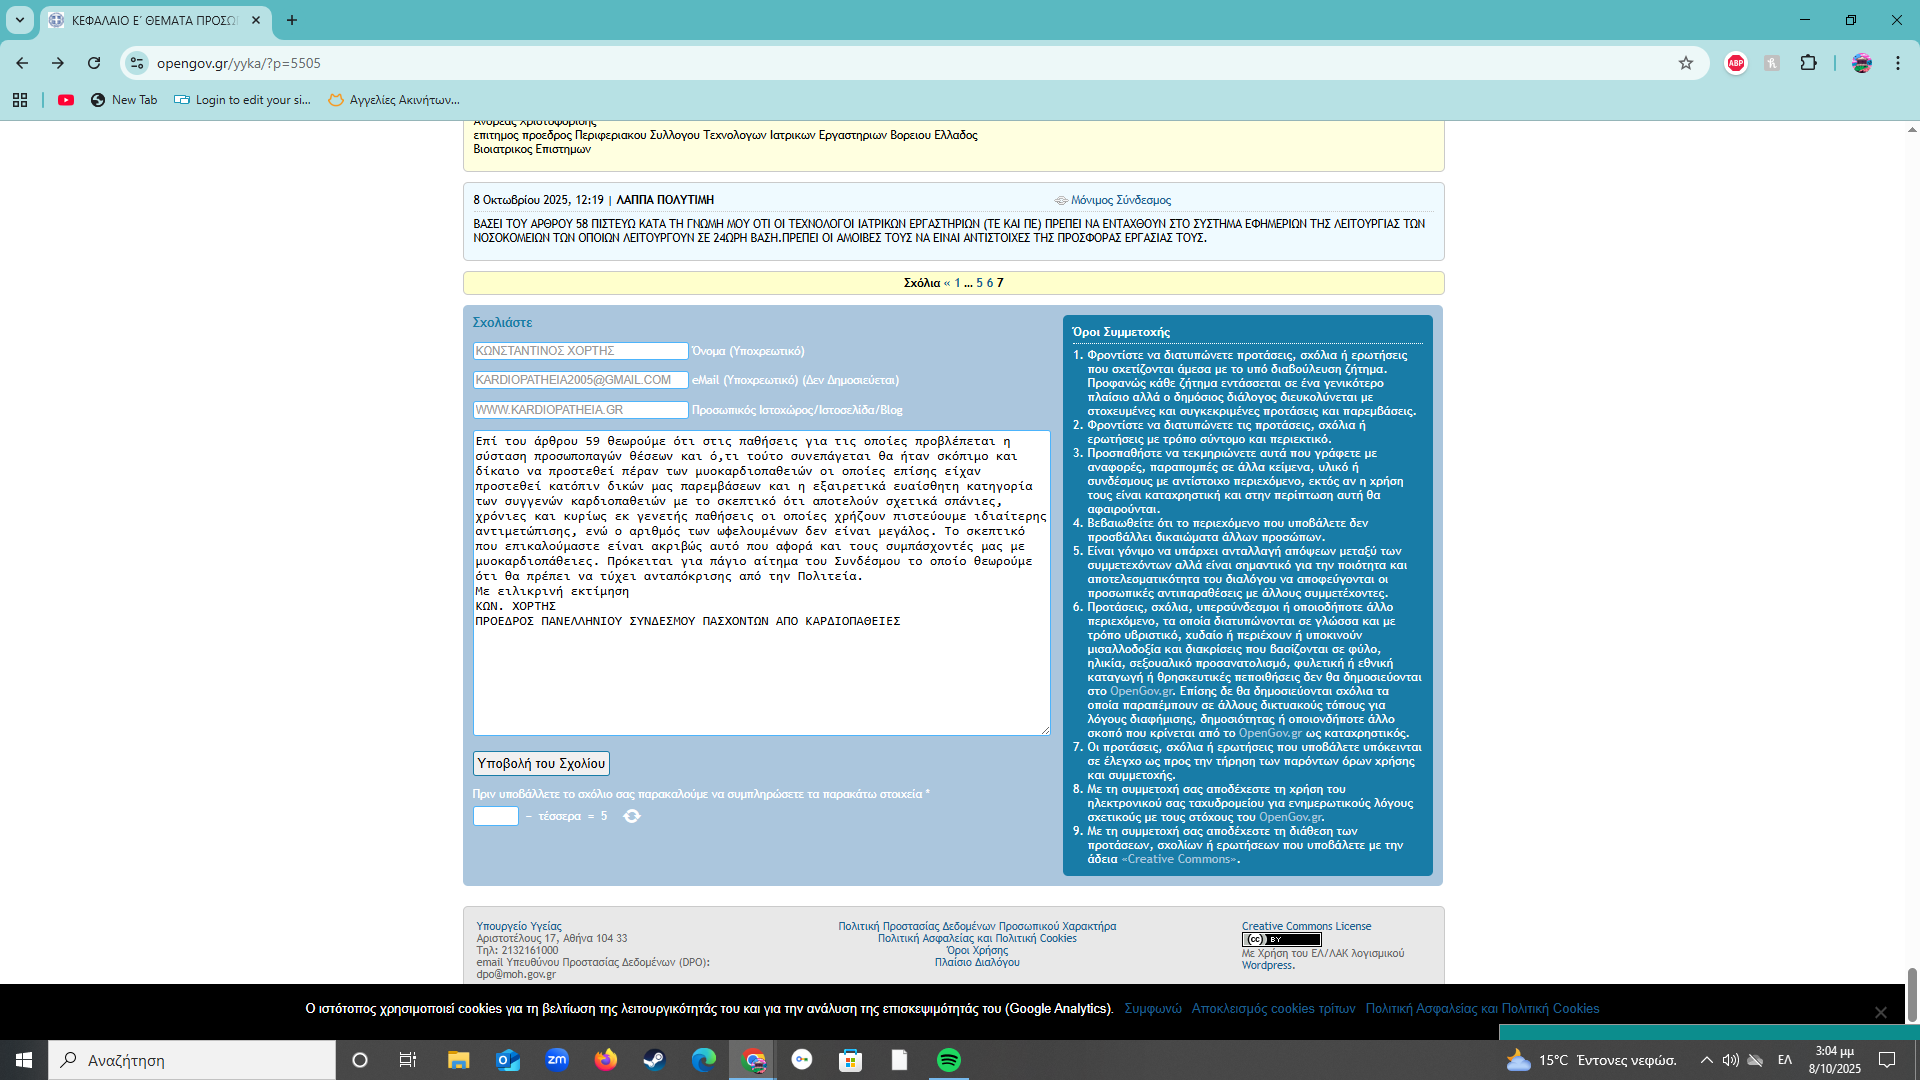This screenshot has height=1080, width=1920.
Task: Launch Spotify from the taskbar
Action: 948,1060
